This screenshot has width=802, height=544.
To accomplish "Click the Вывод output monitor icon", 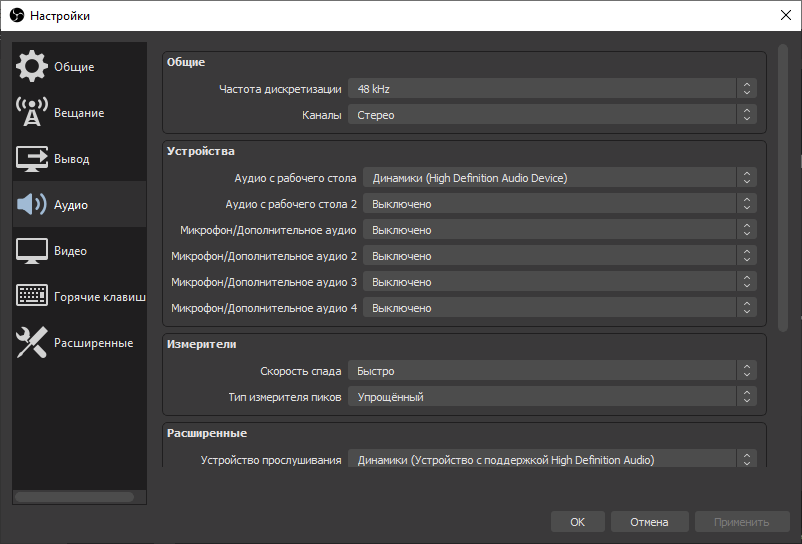I will pos(32,159).
